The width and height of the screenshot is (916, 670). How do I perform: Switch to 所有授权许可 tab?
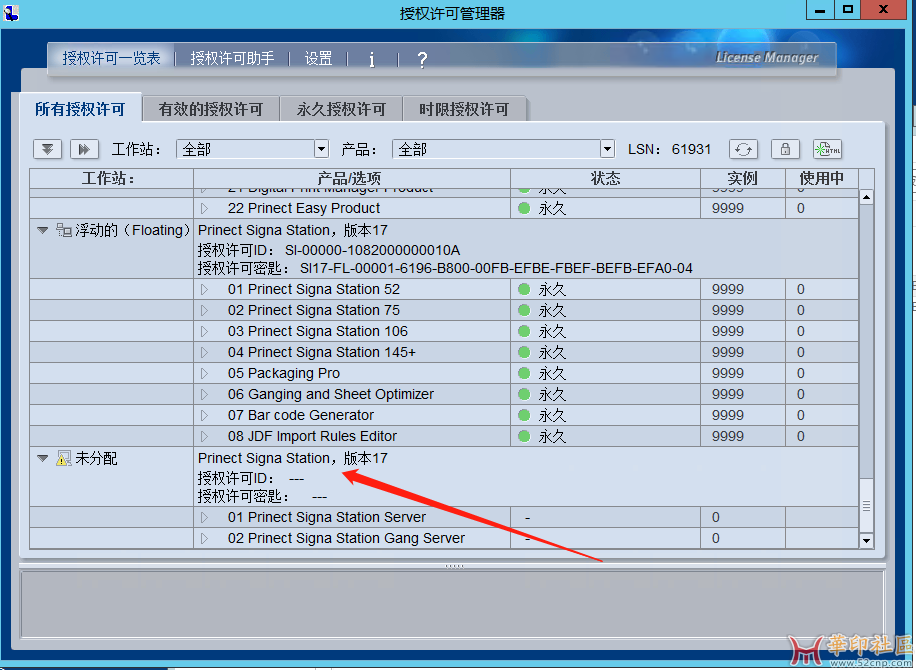pyautogui.click(x=80, y=109)
